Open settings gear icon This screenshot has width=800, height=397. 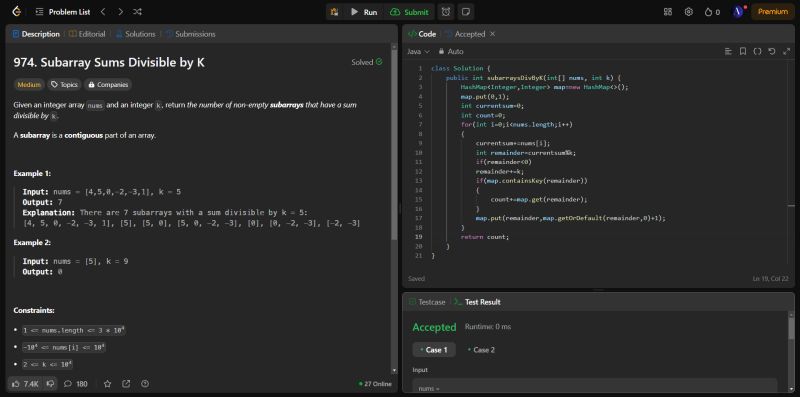pos(688,12)
